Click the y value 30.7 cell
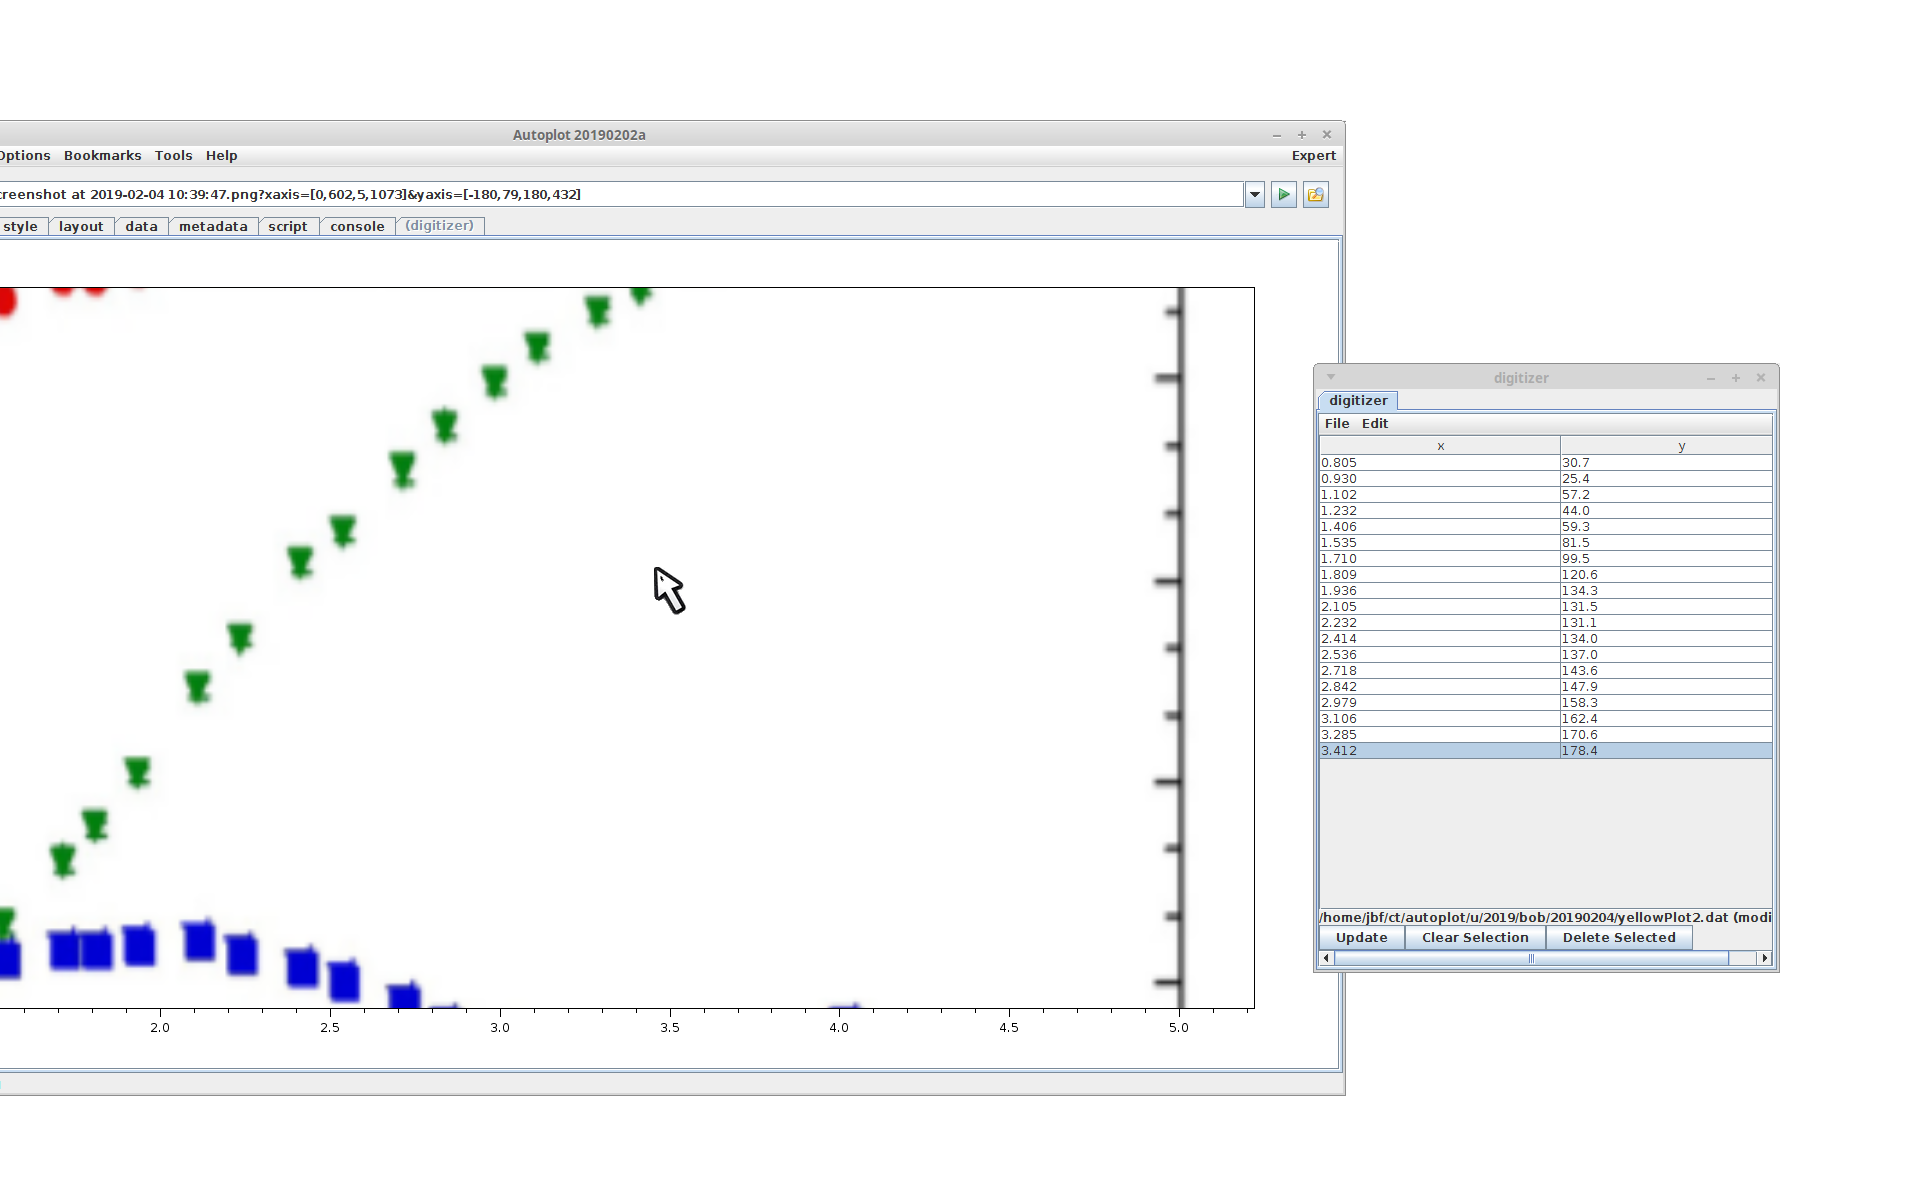Viewport: 1920px width, 1200px height. [x=1667, y=463]
